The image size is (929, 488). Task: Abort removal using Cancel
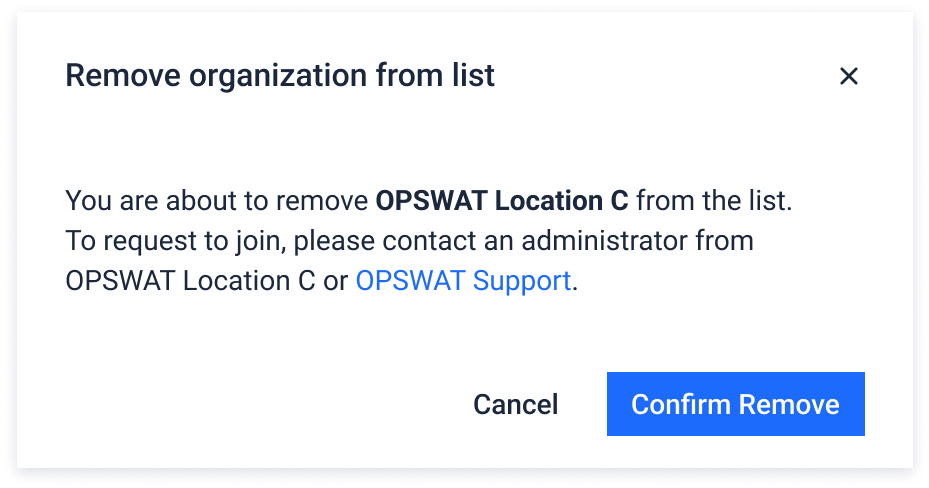point(515,404)
